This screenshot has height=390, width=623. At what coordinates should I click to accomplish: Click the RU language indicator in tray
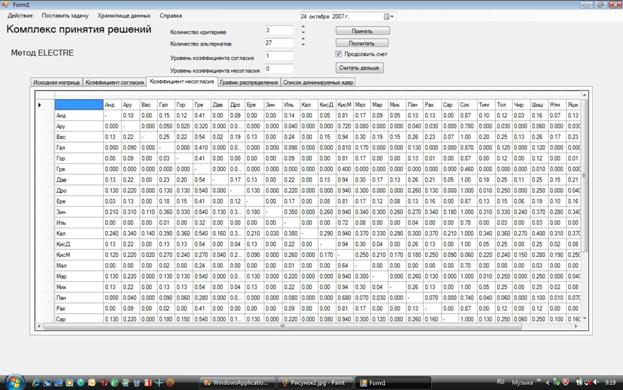[x=501, y=382]
